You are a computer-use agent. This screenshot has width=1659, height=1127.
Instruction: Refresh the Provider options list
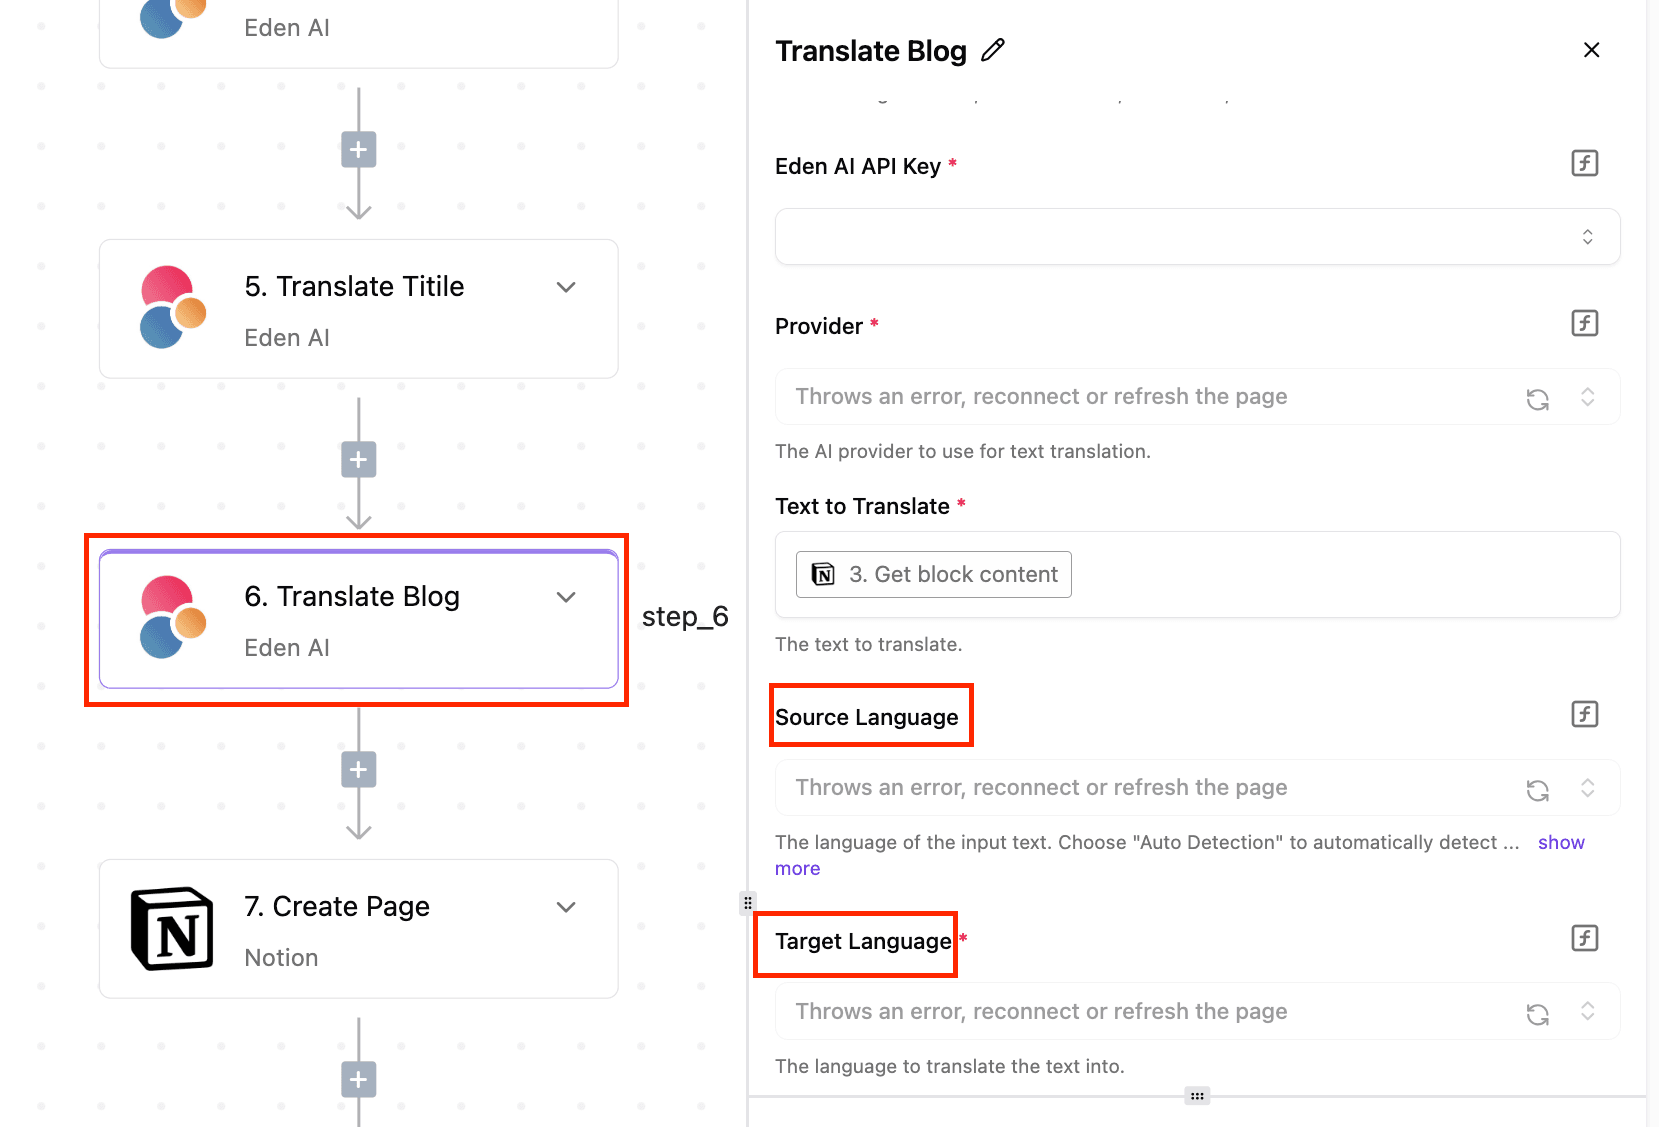point(1537,399)
